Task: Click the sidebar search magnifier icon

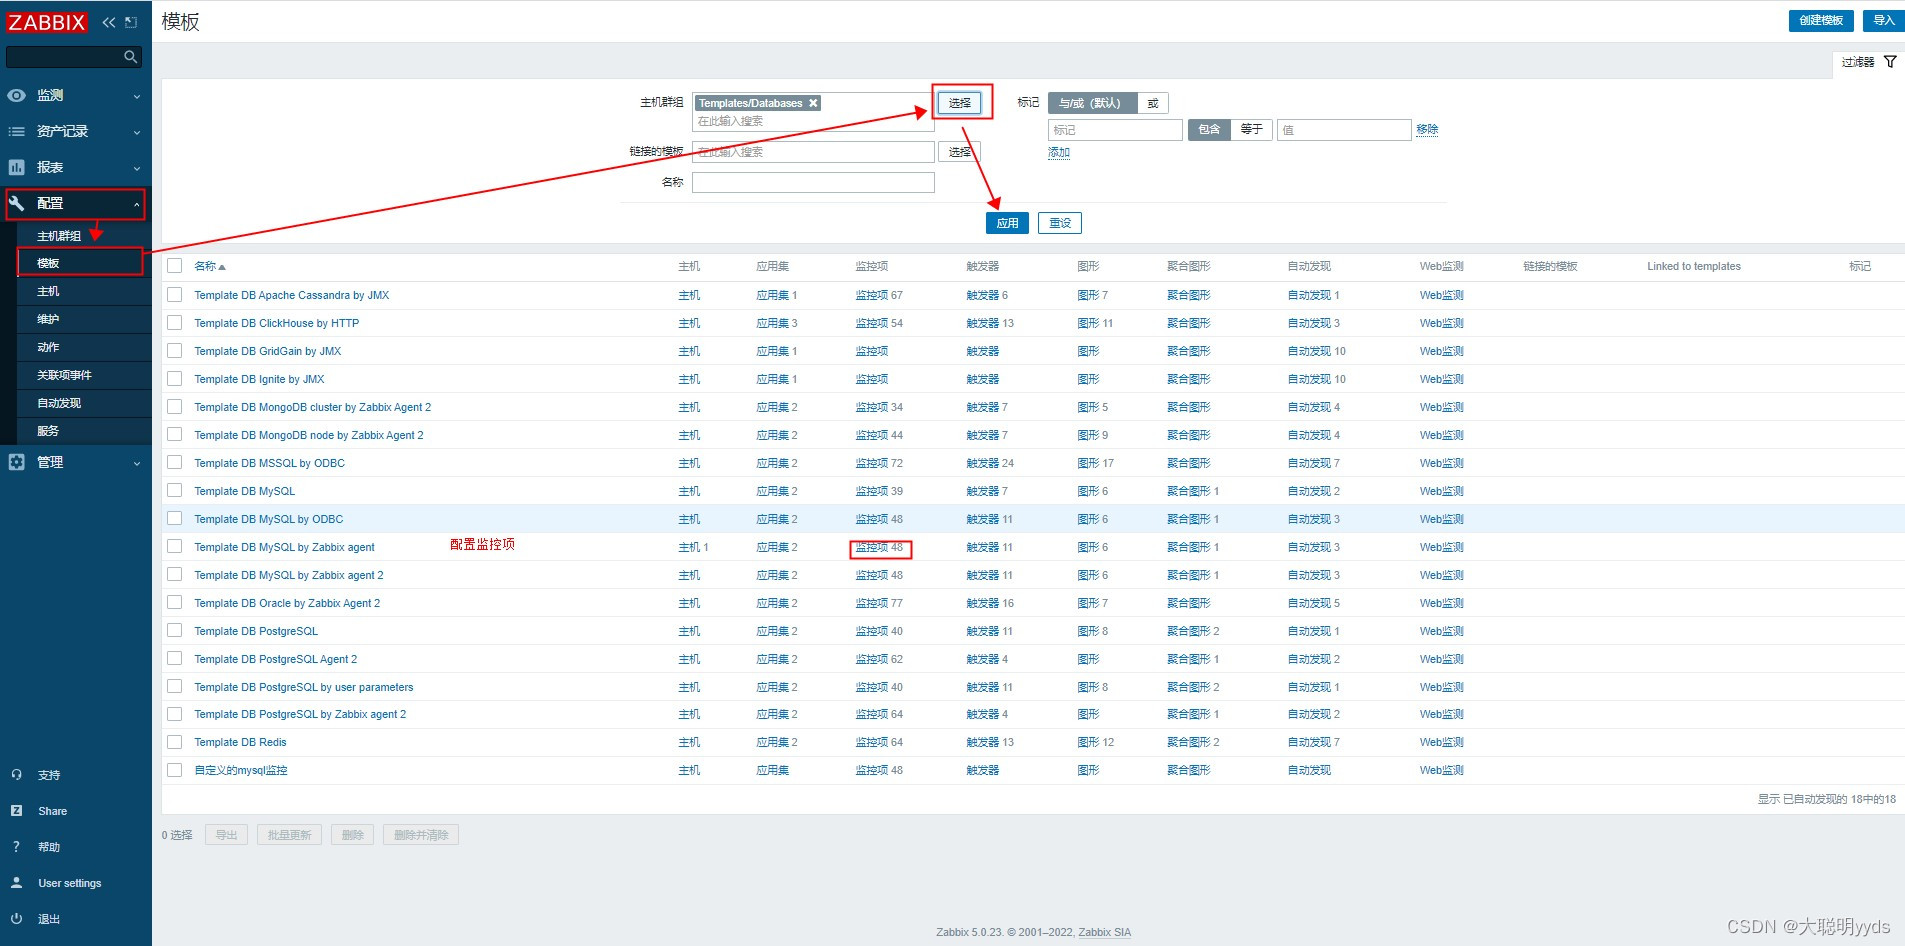Action: pos(130,57)
